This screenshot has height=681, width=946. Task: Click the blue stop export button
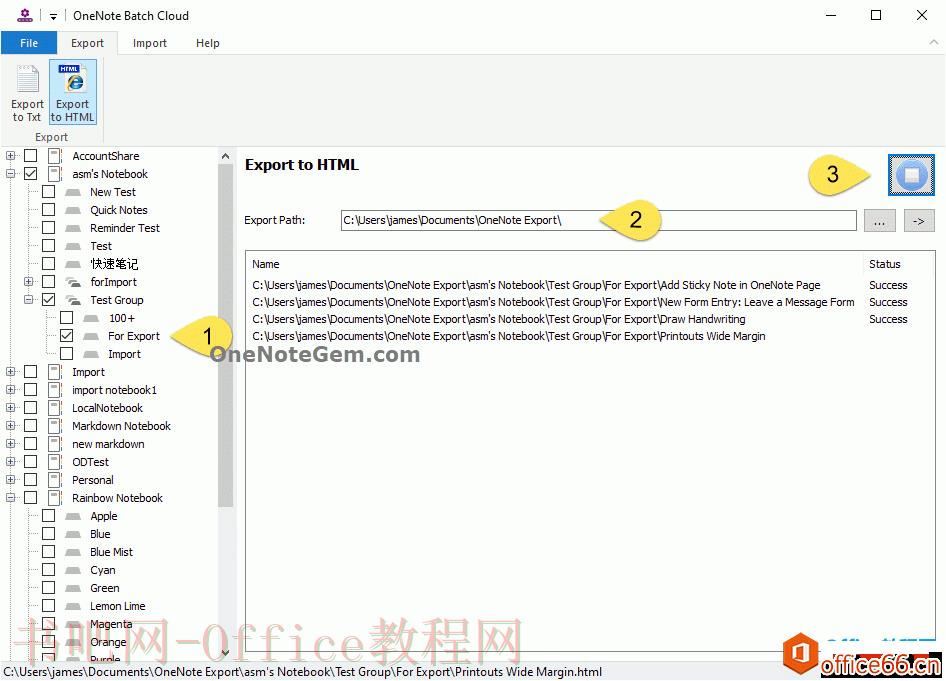(911, 175)
